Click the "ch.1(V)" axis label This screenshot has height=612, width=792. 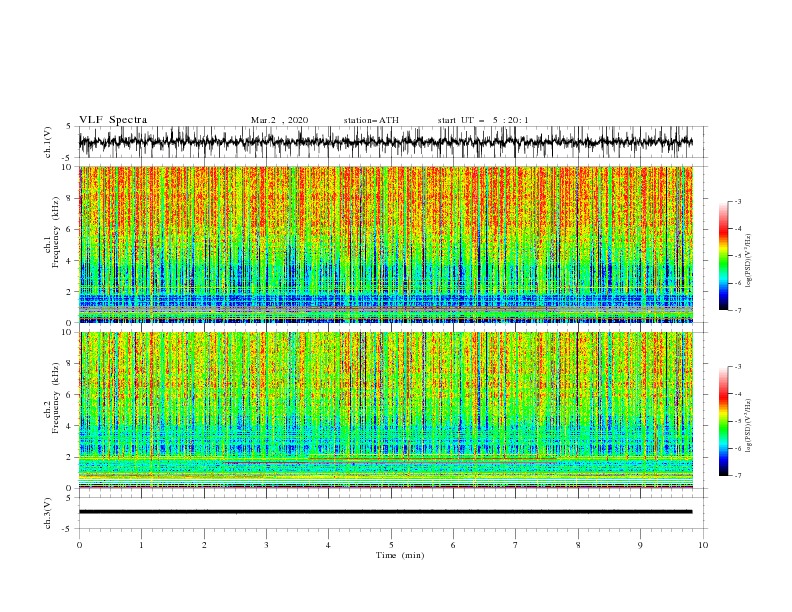pyautogui.click(x=48, y=142)
